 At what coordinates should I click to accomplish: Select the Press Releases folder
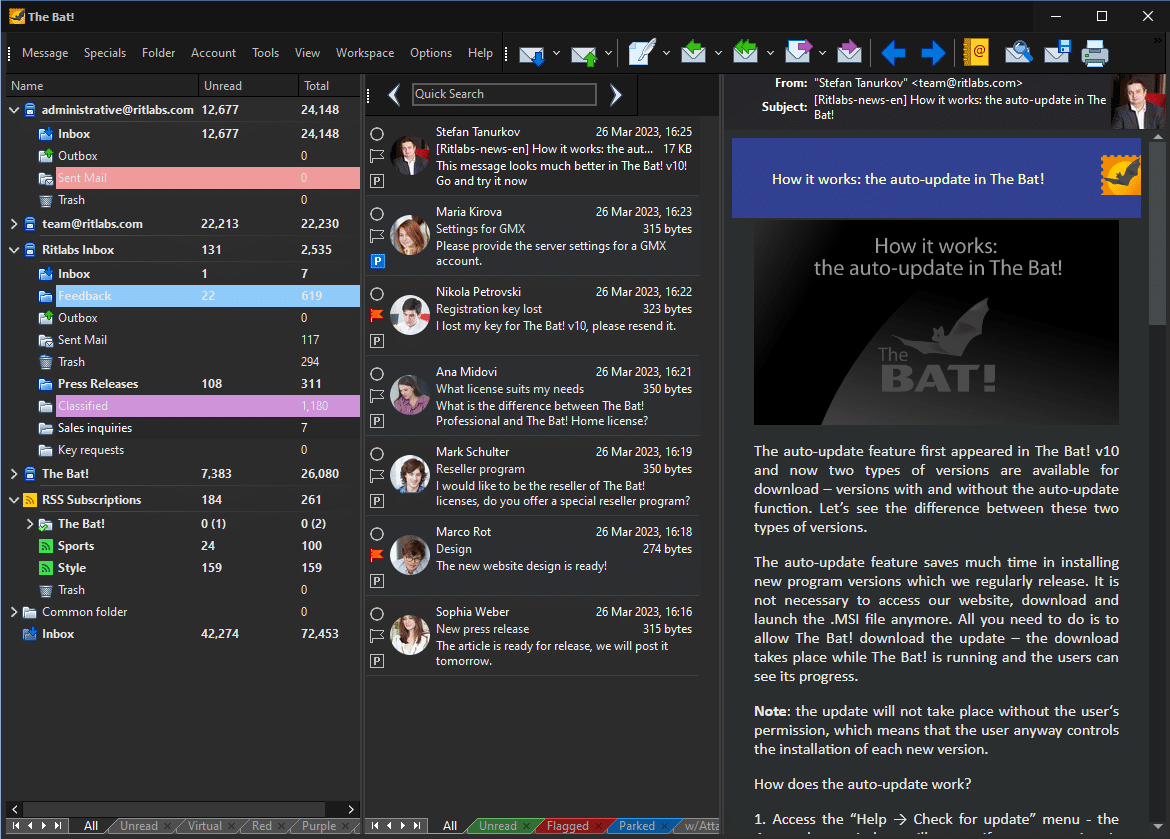click(99, 383)
